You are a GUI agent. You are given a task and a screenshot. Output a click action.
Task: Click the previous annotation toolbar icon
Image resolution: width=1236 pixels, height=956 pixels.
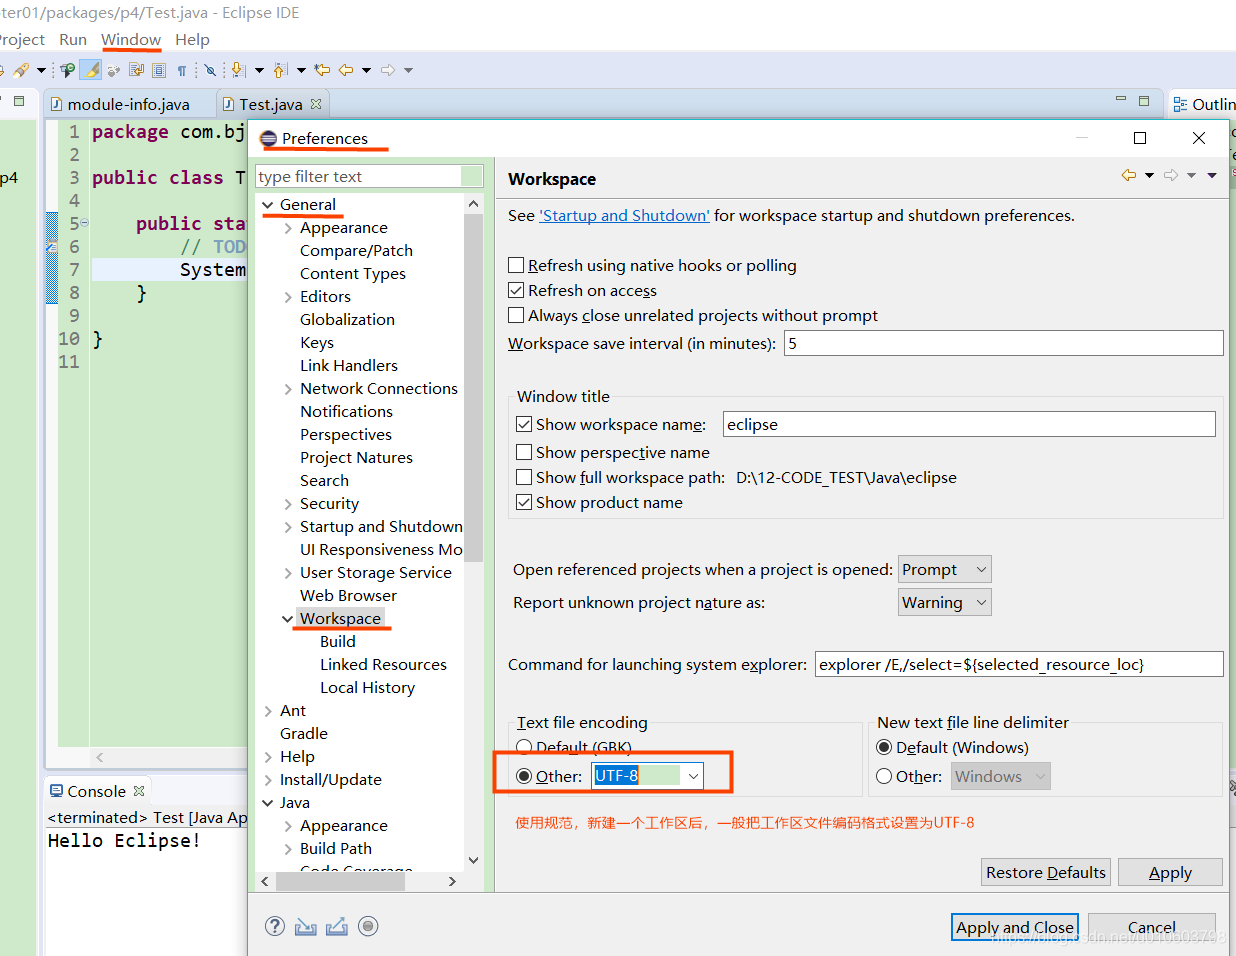coord(281,70)
